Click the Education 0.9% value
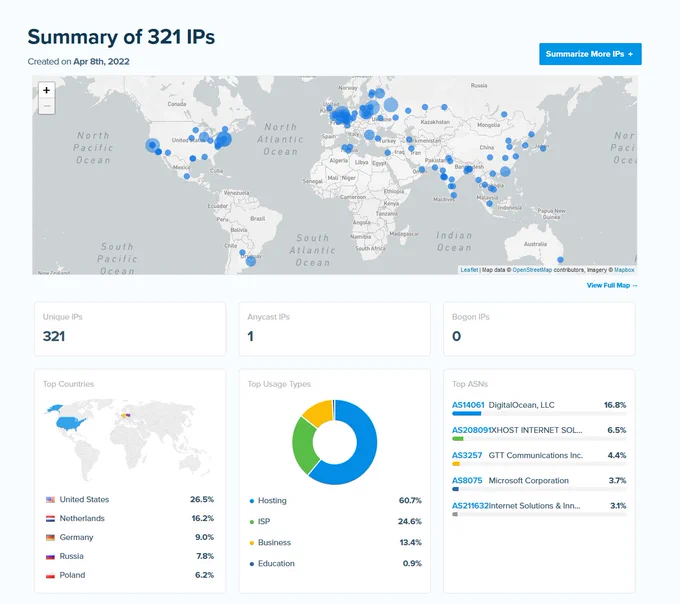Image resolution: width=680 pixels, height=604 pixels. coord(412,564)
